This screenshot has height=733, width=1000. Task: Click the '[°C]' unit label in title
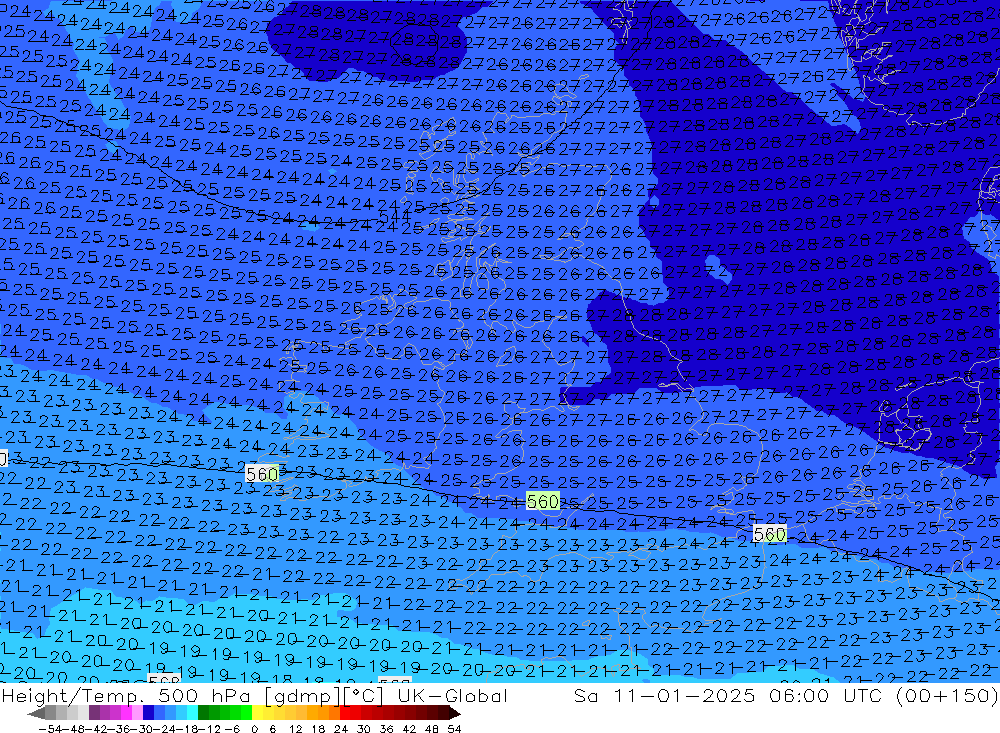tap(364, 695)
